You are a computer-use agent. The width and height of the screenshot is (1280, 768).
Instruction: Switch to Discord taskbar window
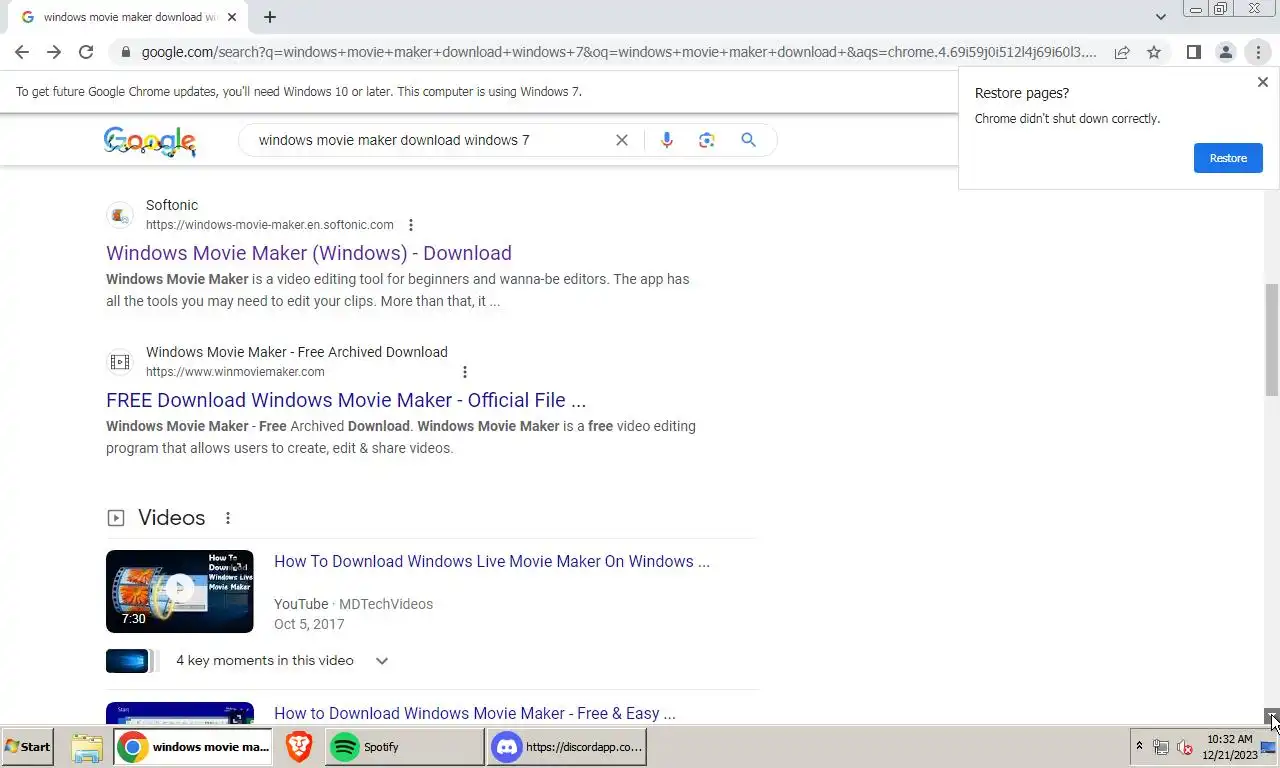click(x=567, y=747)
